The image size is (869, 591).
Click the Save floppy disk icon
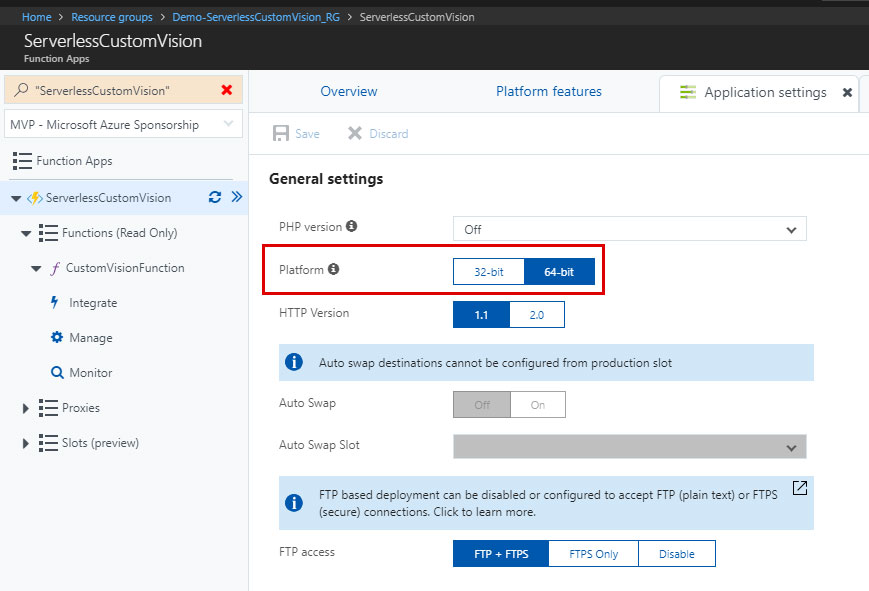tap(281, 134)
